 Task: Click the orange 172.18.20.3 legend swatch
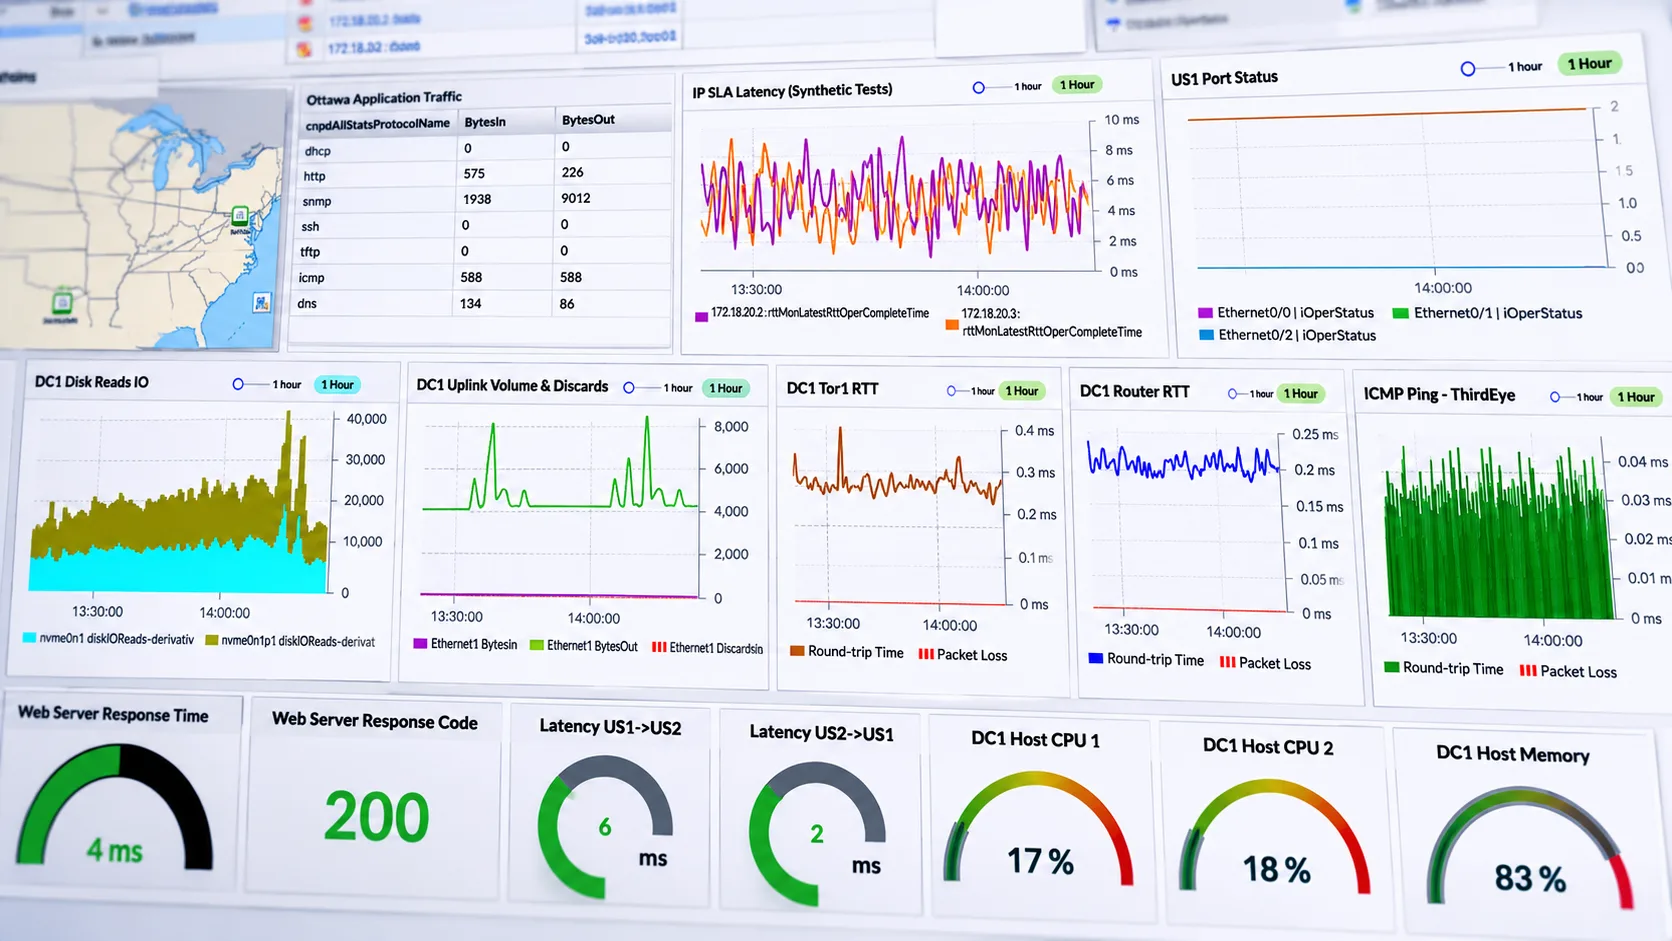pyautogui.click(x=952, y=324)
